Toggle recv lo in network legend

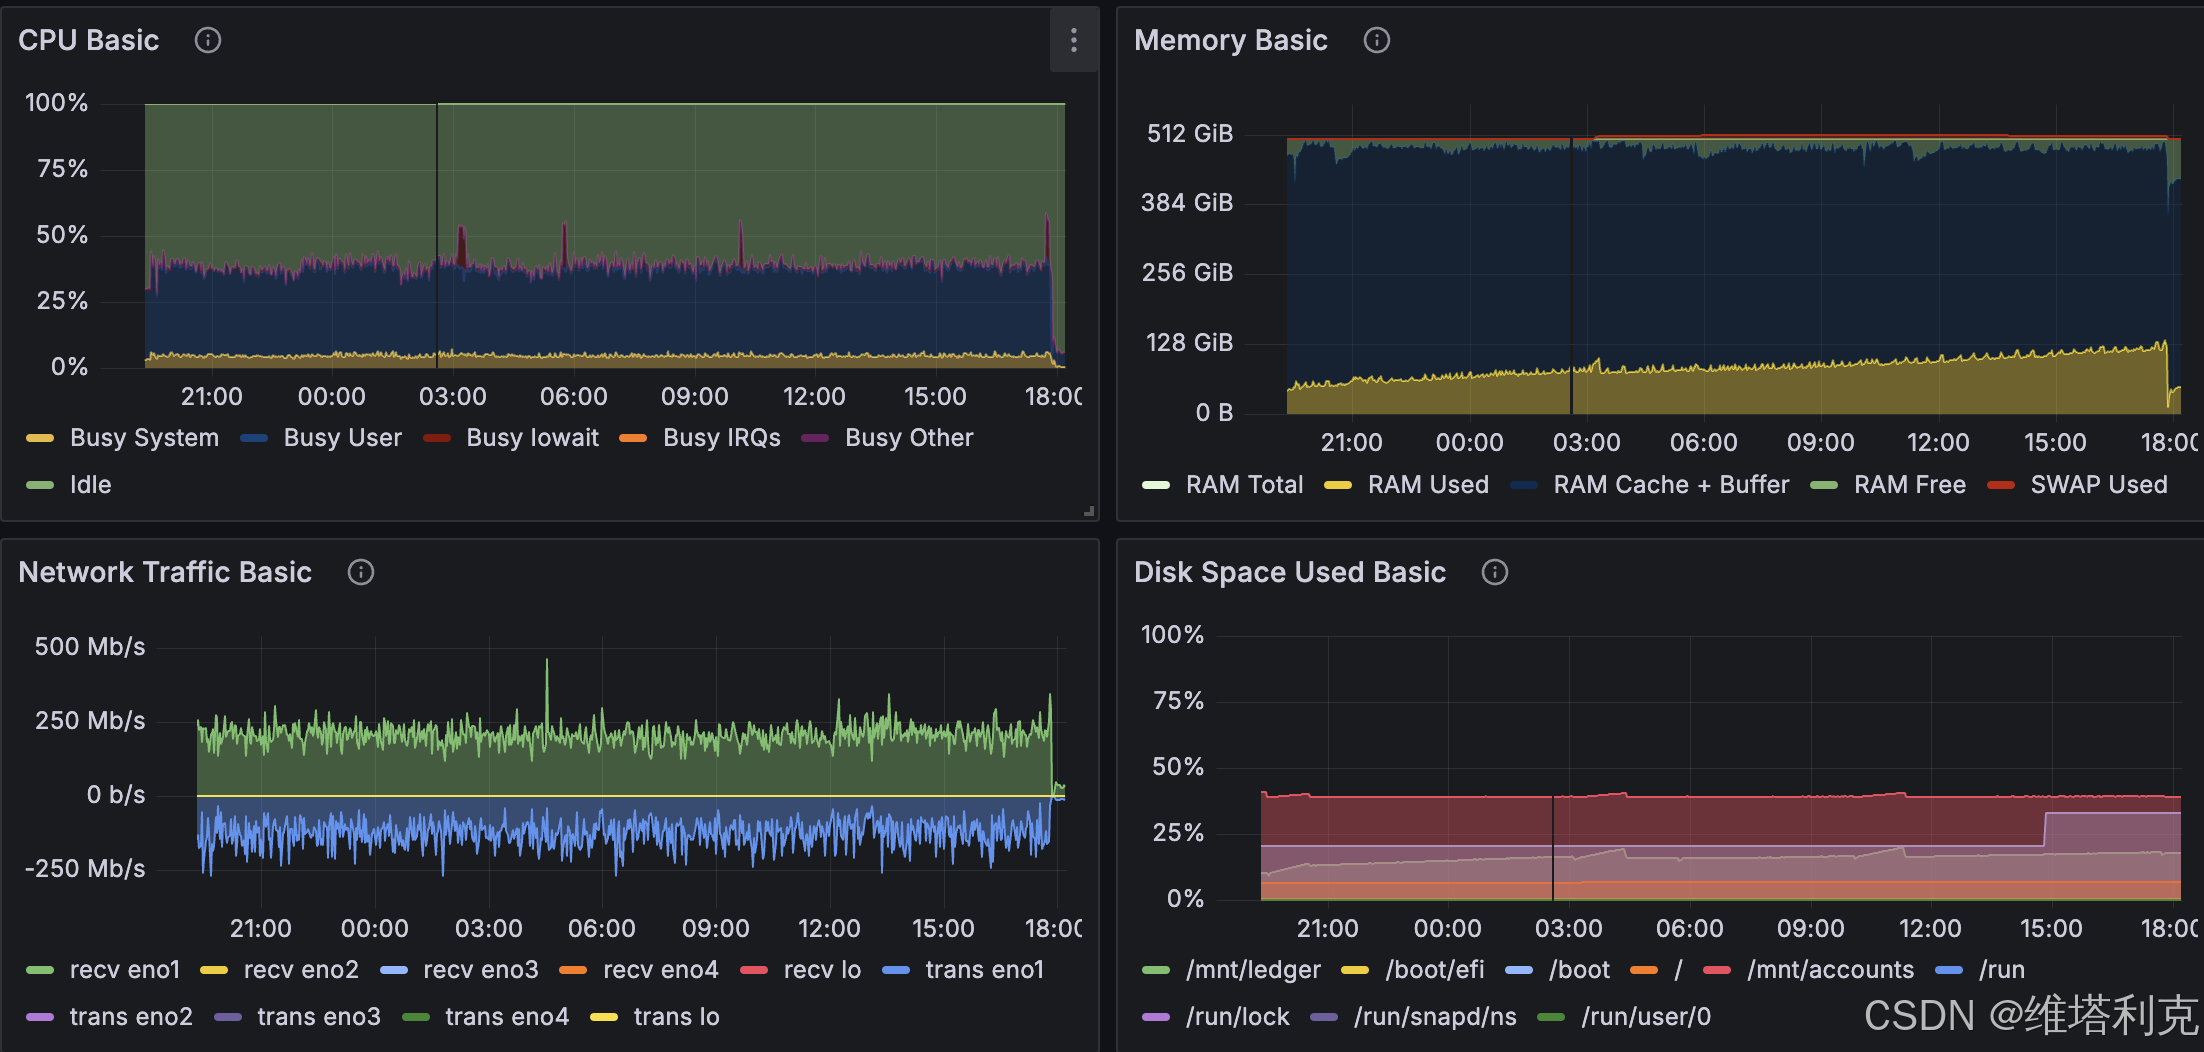coord(822,970)
